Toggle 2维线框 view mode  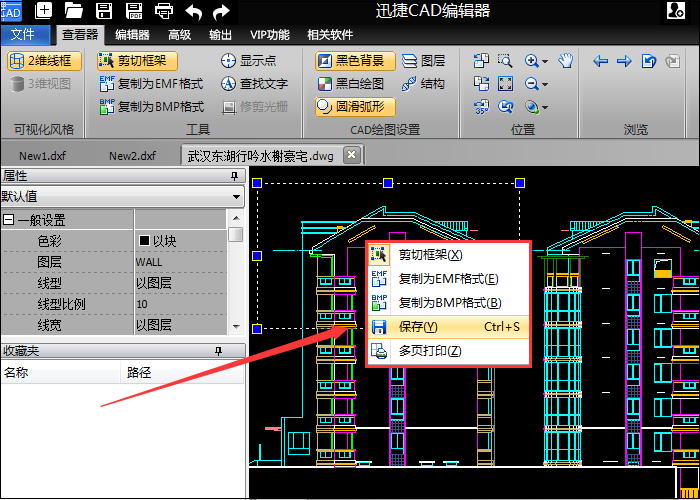44,61
